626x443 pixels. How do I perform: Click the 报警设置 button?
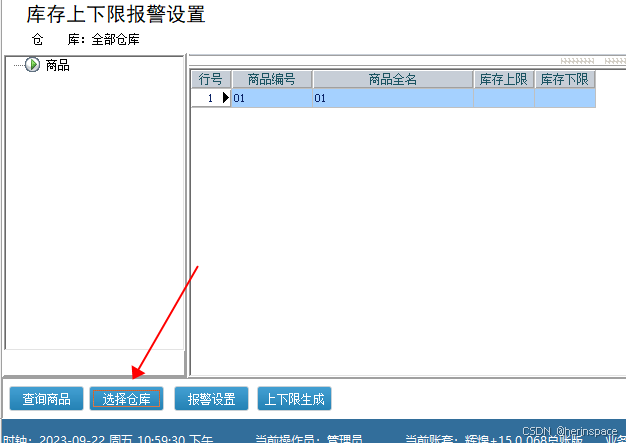click(x=211, y=398)
